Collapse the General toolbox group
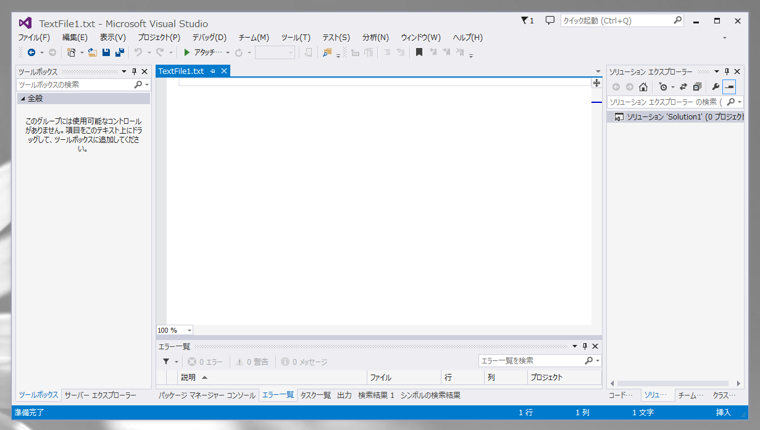Screen dimensions: 760x430 [x=23, y=98]
